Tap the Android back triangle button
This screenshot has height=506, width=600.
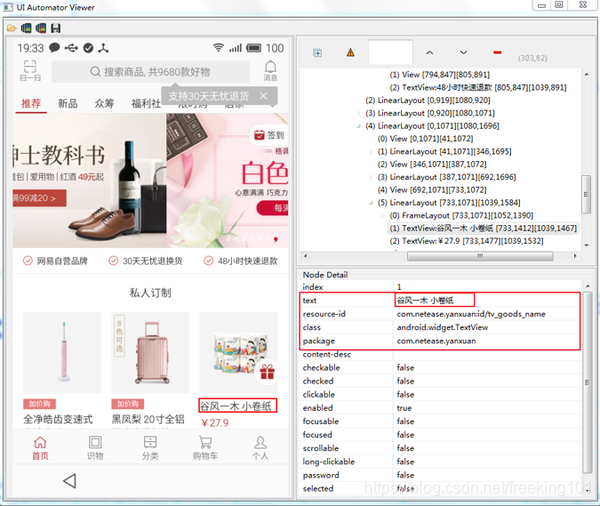click(70, 481)
